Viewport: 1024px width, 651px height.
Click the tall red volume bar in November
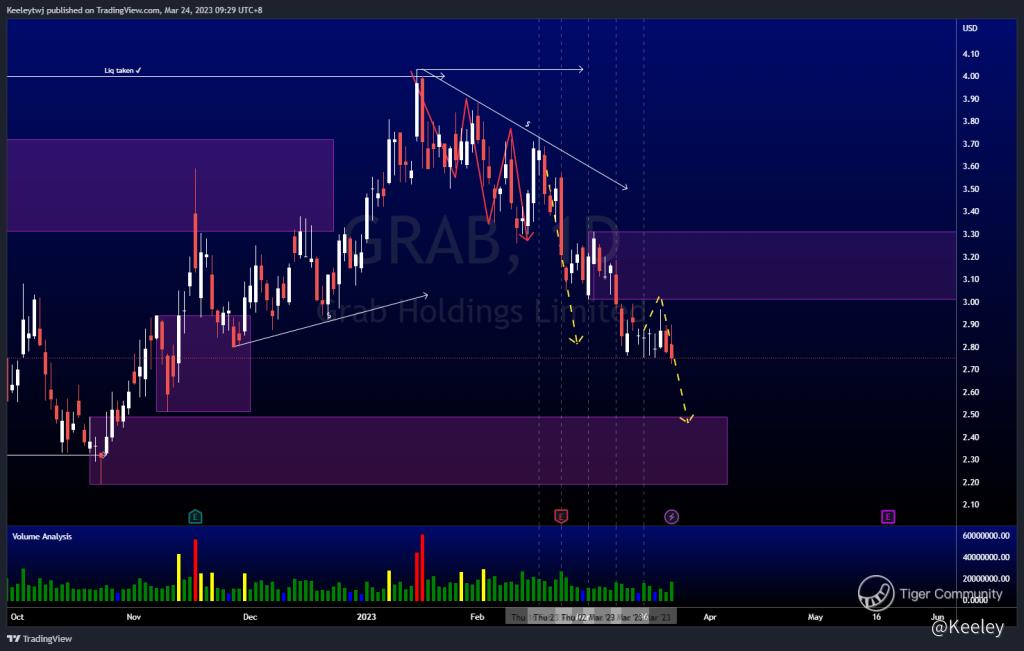point(195,570)
